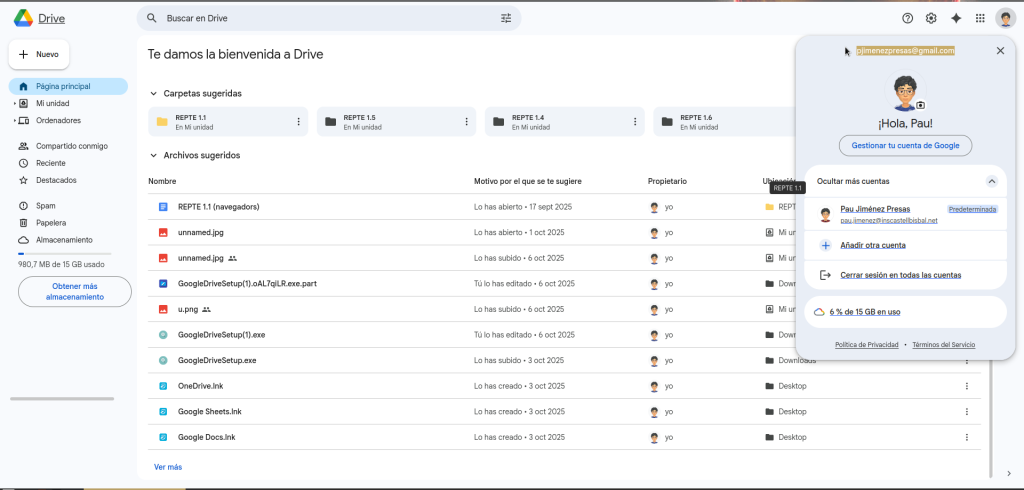
Task: Open more options for REPTE 1.1 folder
Action: tap(298, 122)
